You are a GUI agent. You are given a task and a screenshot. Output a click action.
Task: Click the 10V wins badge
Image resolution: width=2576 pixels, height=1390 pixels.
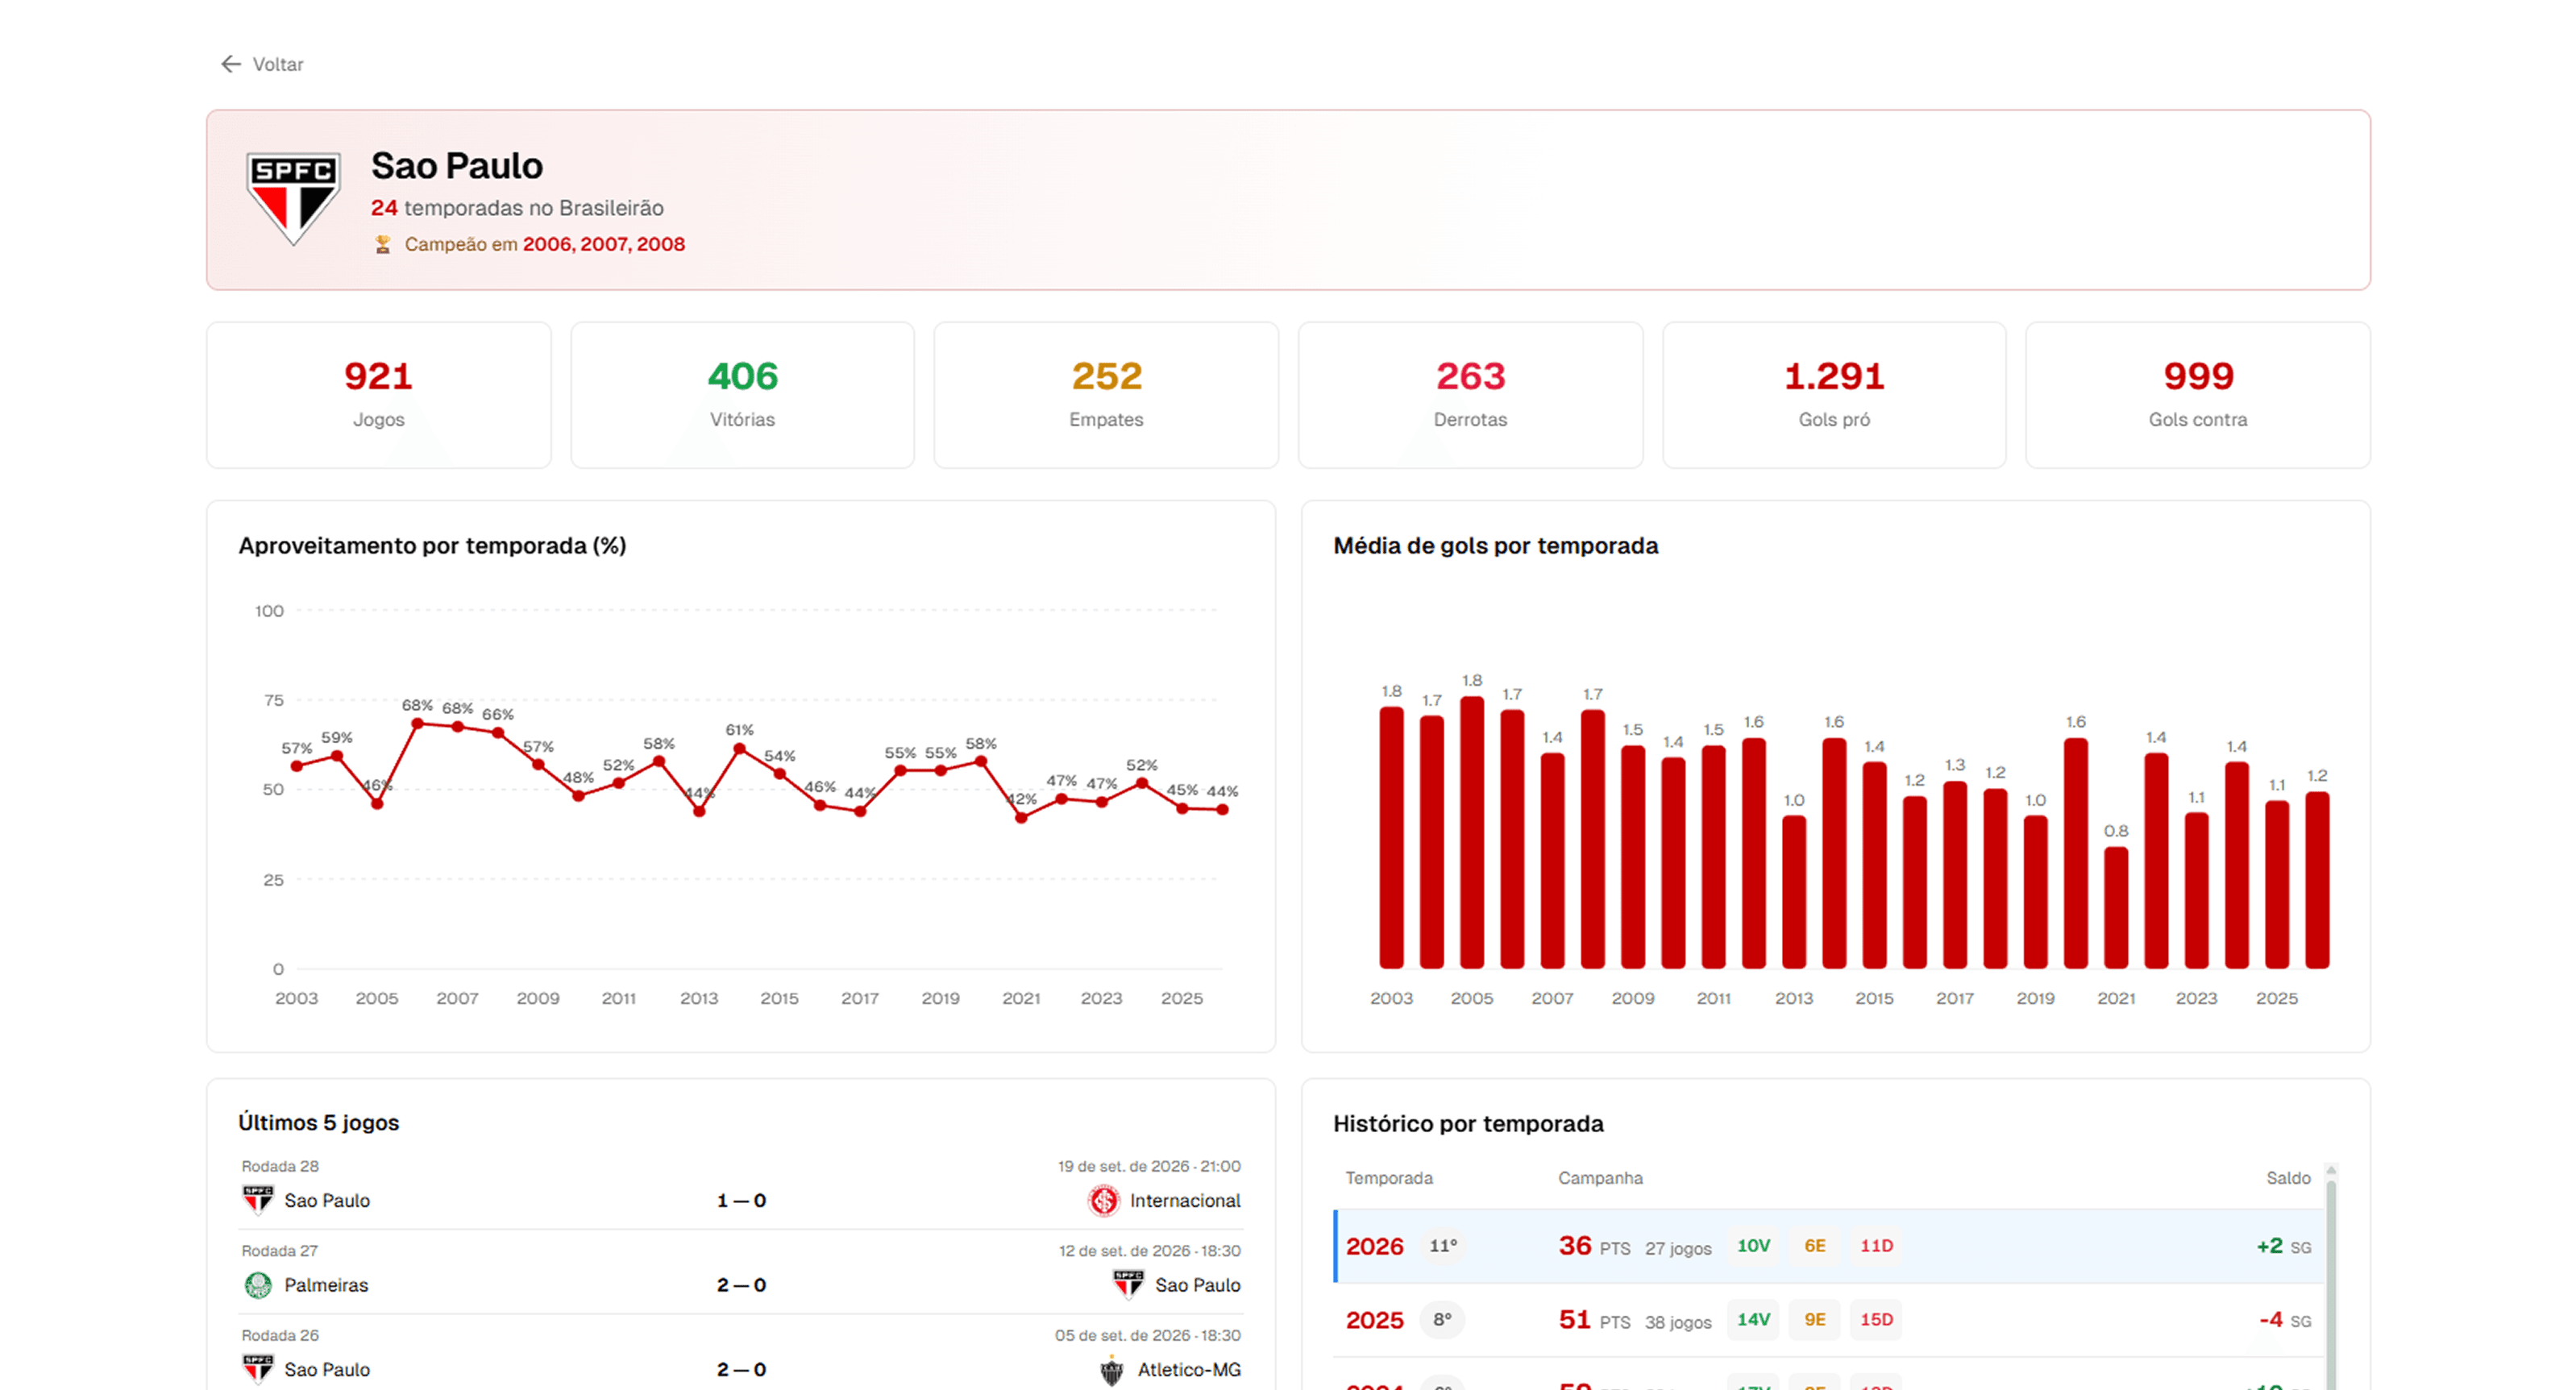1754,1246
